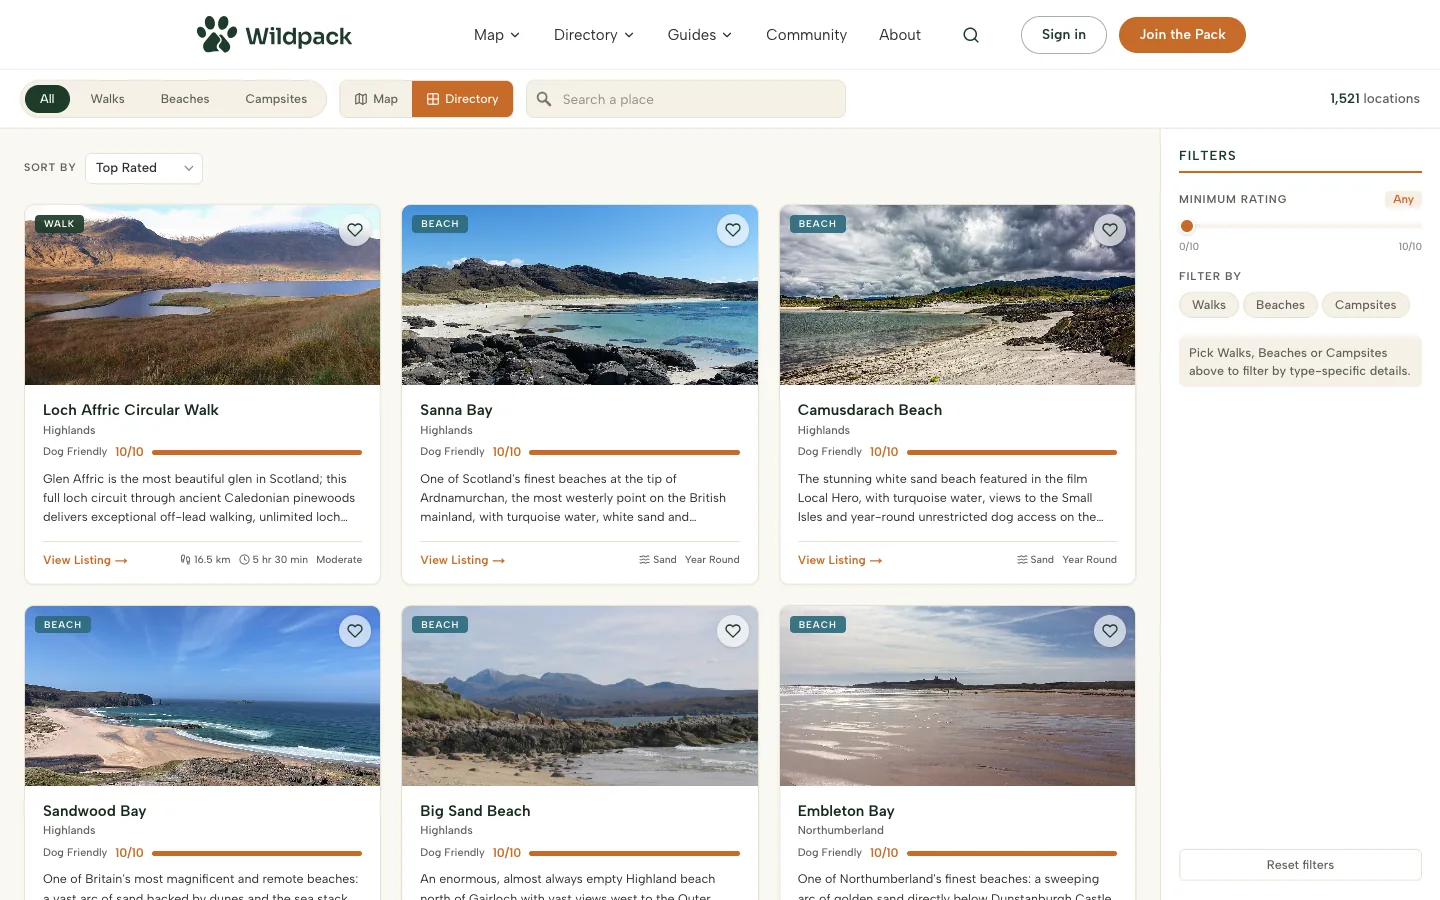The height and width of the screenshot is (900, 1440).
Task: Click the heart on the Big Sand Beach card
Action: pos(733,631)
